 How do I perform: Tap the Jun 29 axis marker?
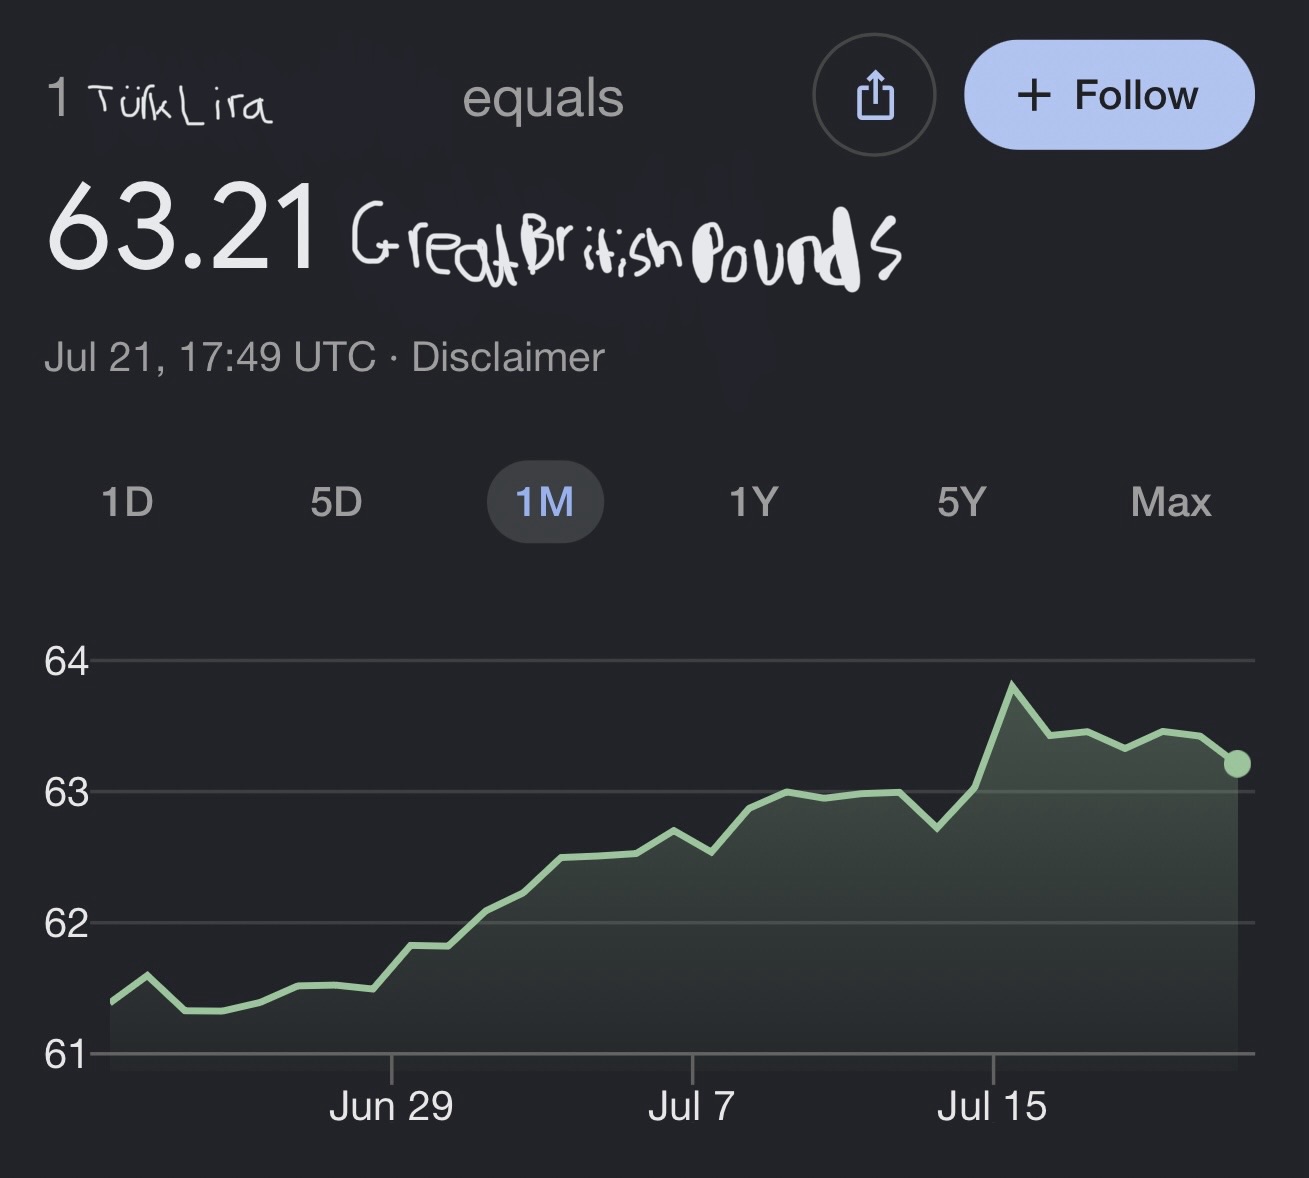tap(391, 1106)
